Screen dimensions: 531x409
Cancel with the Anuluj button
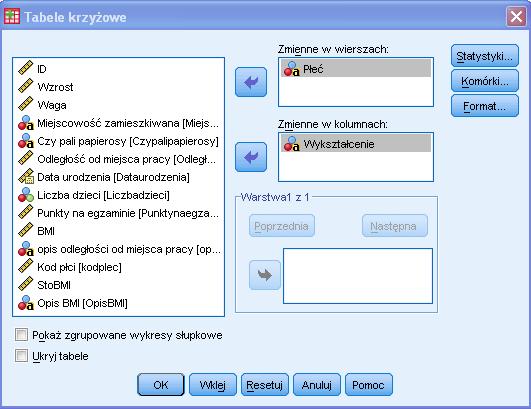point(317,385)
